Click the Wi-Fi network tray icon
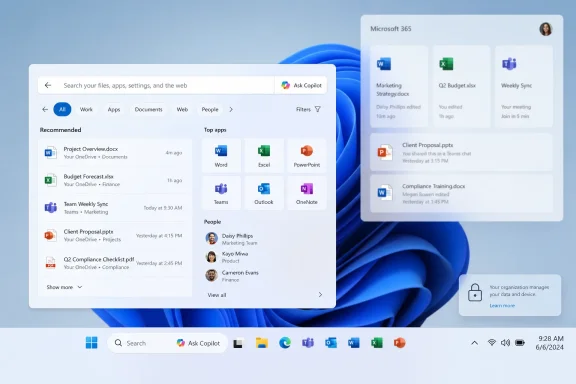Screen dimensions: 576x384 coord(492,342)
